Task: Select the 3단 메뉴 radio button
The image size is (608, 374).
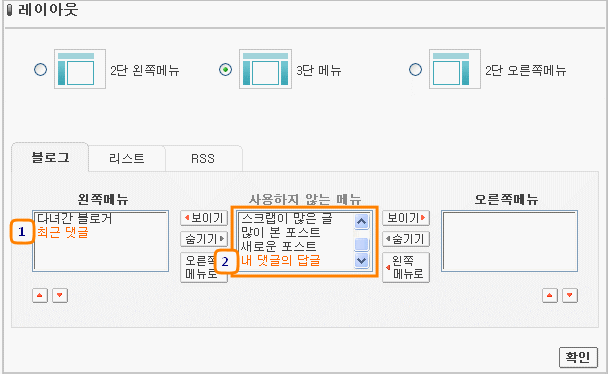Action: (x=225, y=70)
